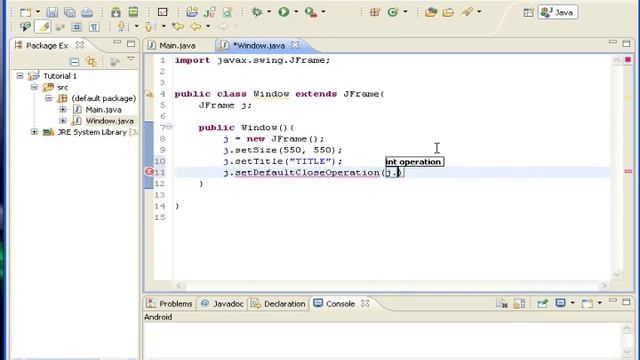The image size is (640, 360).
Task: Close the *Window.java editor tab
Action: click(x=295, y=45)
